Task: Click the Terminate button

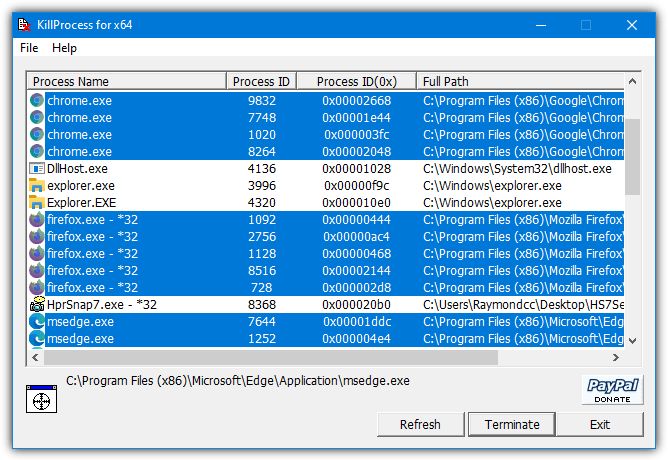Action: (x=512, y=424)
